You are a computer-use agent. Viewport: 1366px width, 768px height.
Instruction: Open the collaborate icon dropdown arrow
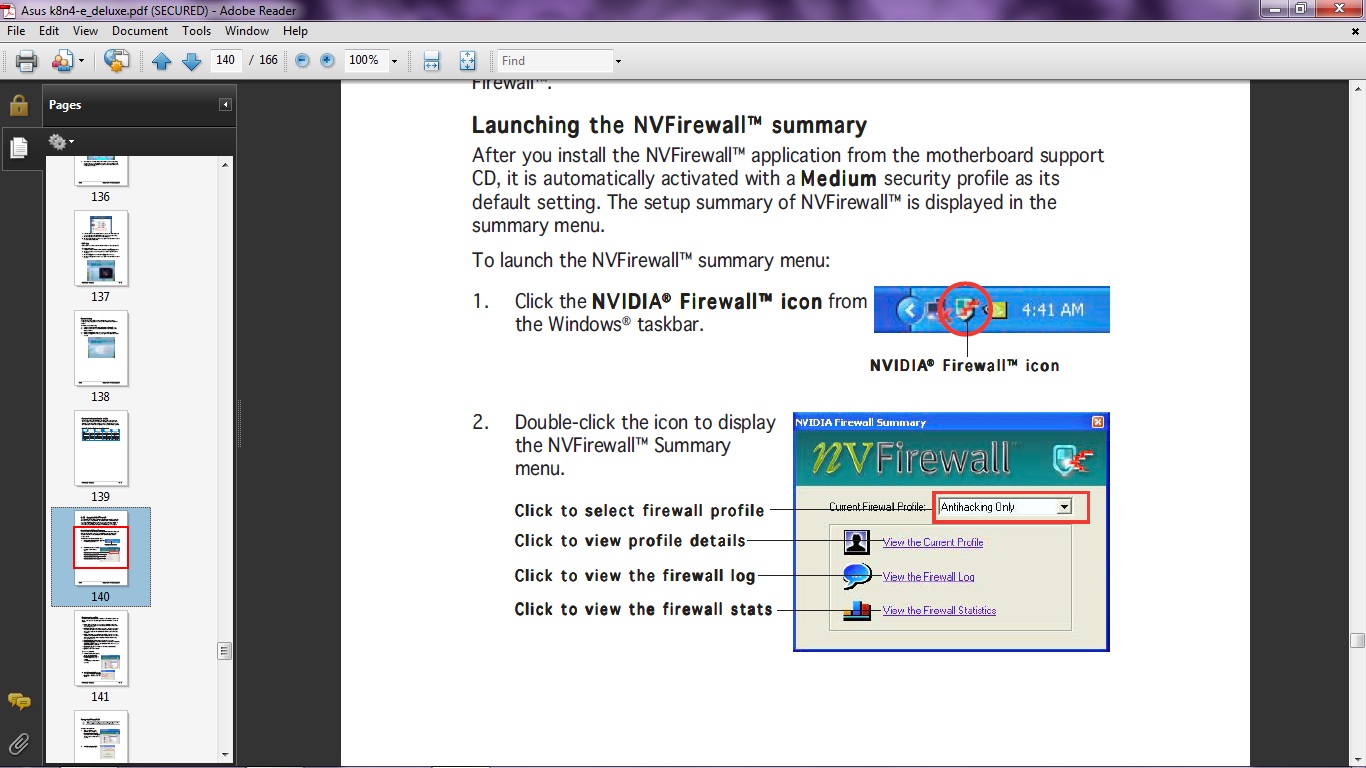coord(81,61)
